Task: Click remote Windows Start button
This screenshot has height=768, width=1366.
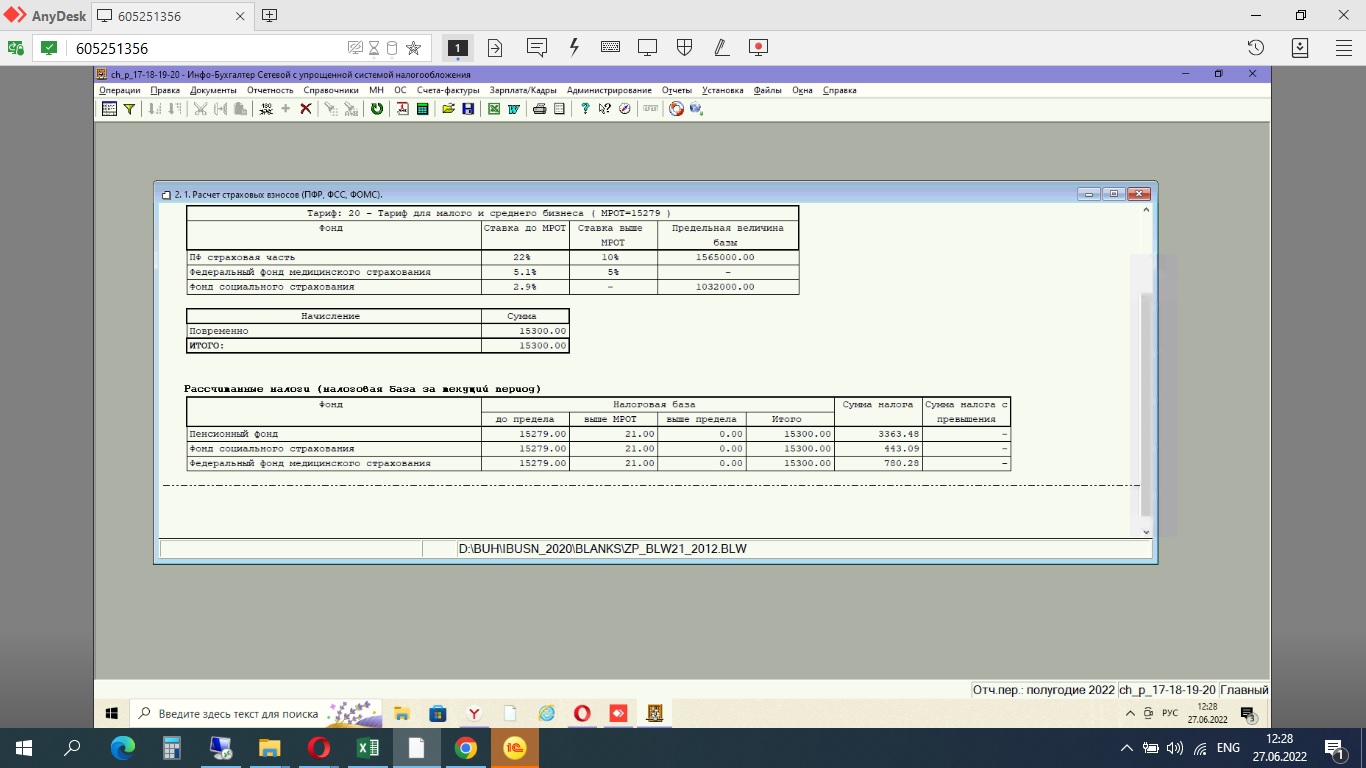Action: (112, 713)
